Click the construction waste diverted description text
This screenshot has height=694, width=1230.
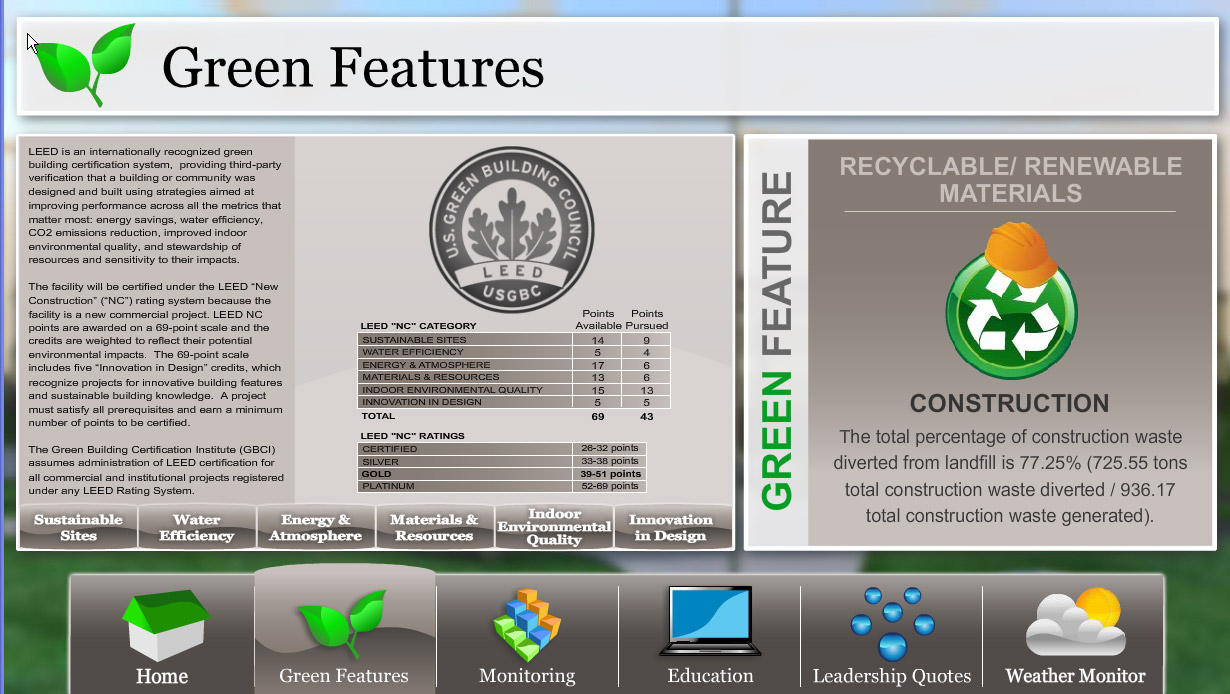click(1010, 476)
